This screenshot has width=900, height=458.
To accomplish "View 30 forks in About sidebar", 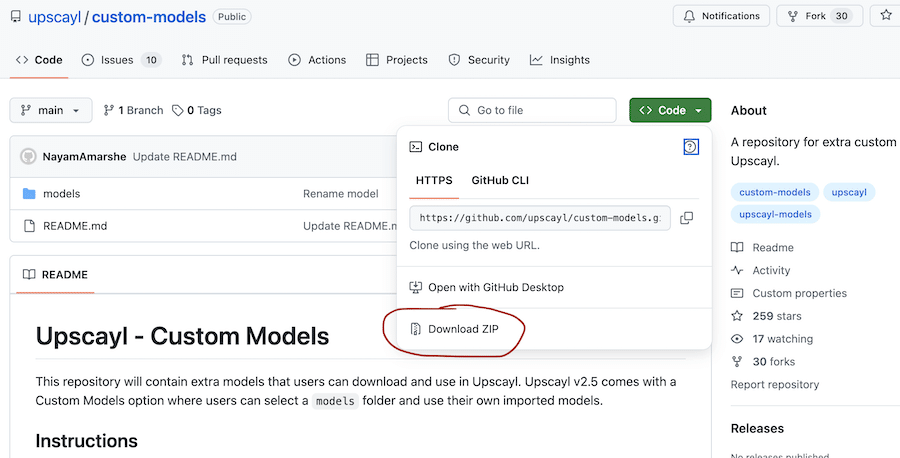I will pos(763,362).
